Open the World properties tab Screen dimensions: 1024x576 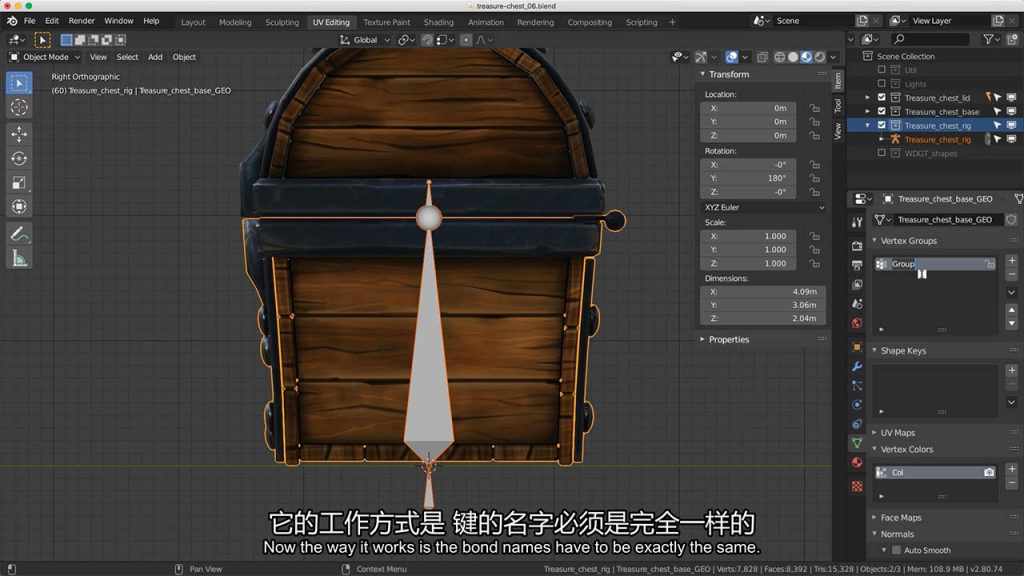[857, 323]
